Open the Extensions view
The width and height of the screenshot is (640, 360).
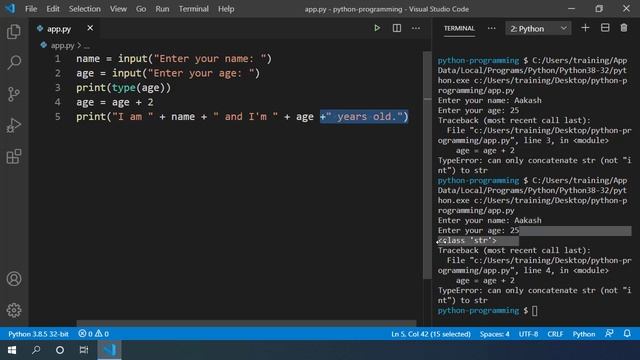[14, 156]
